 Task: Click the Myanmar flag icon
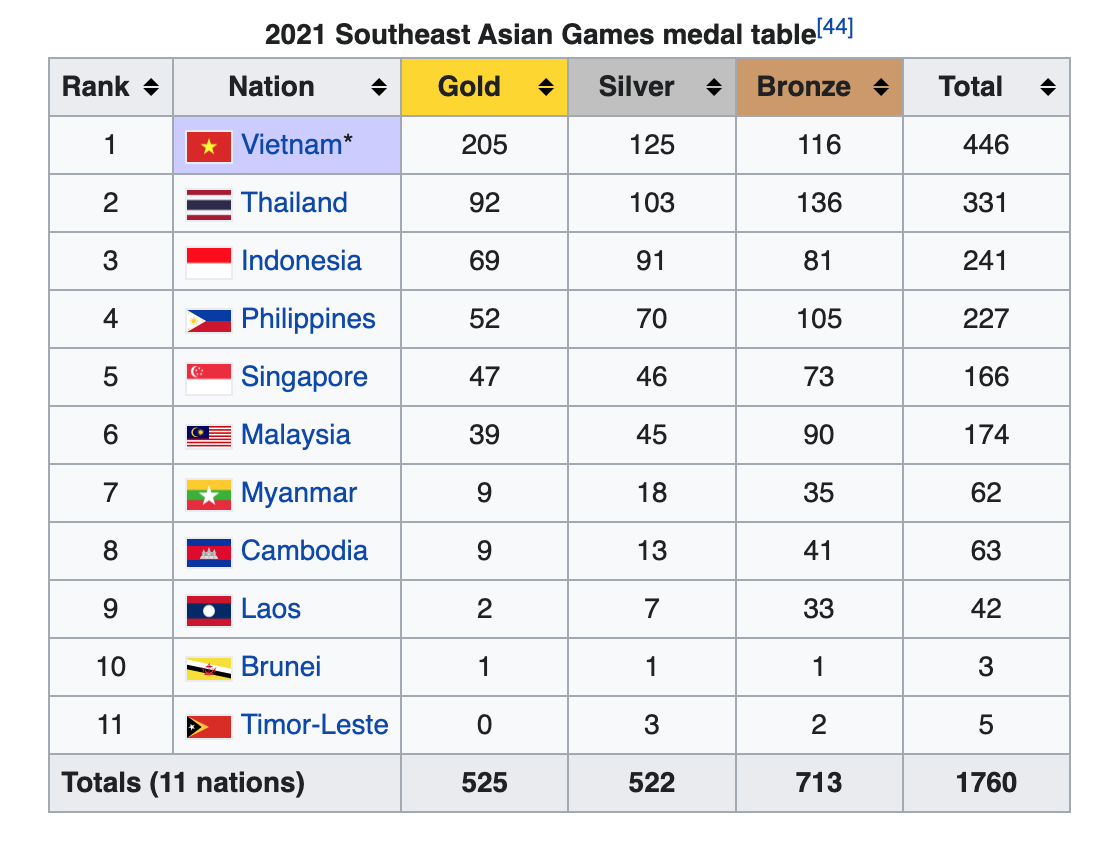tap(209, 495)
